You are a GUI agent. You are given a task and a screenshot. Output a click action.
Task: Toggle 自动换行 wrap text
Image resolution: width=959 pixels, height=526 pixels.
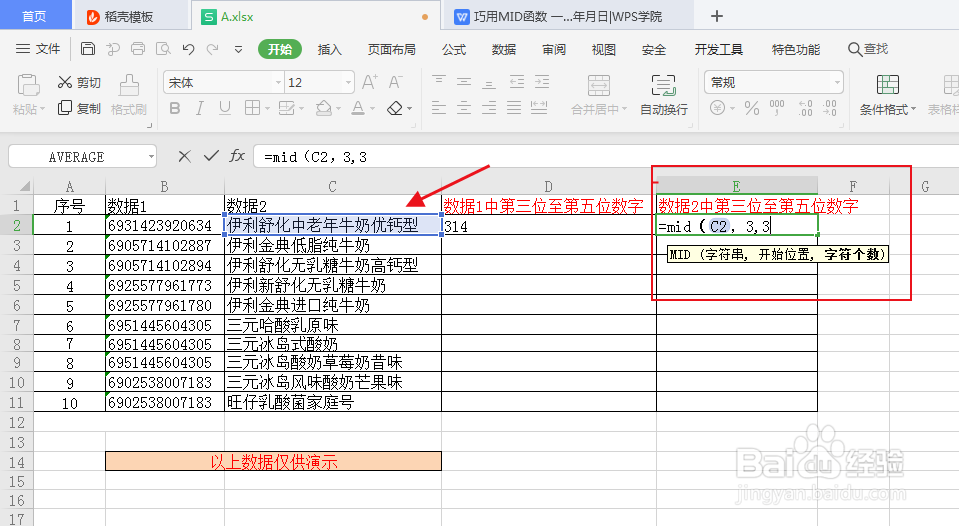[664, 94]
